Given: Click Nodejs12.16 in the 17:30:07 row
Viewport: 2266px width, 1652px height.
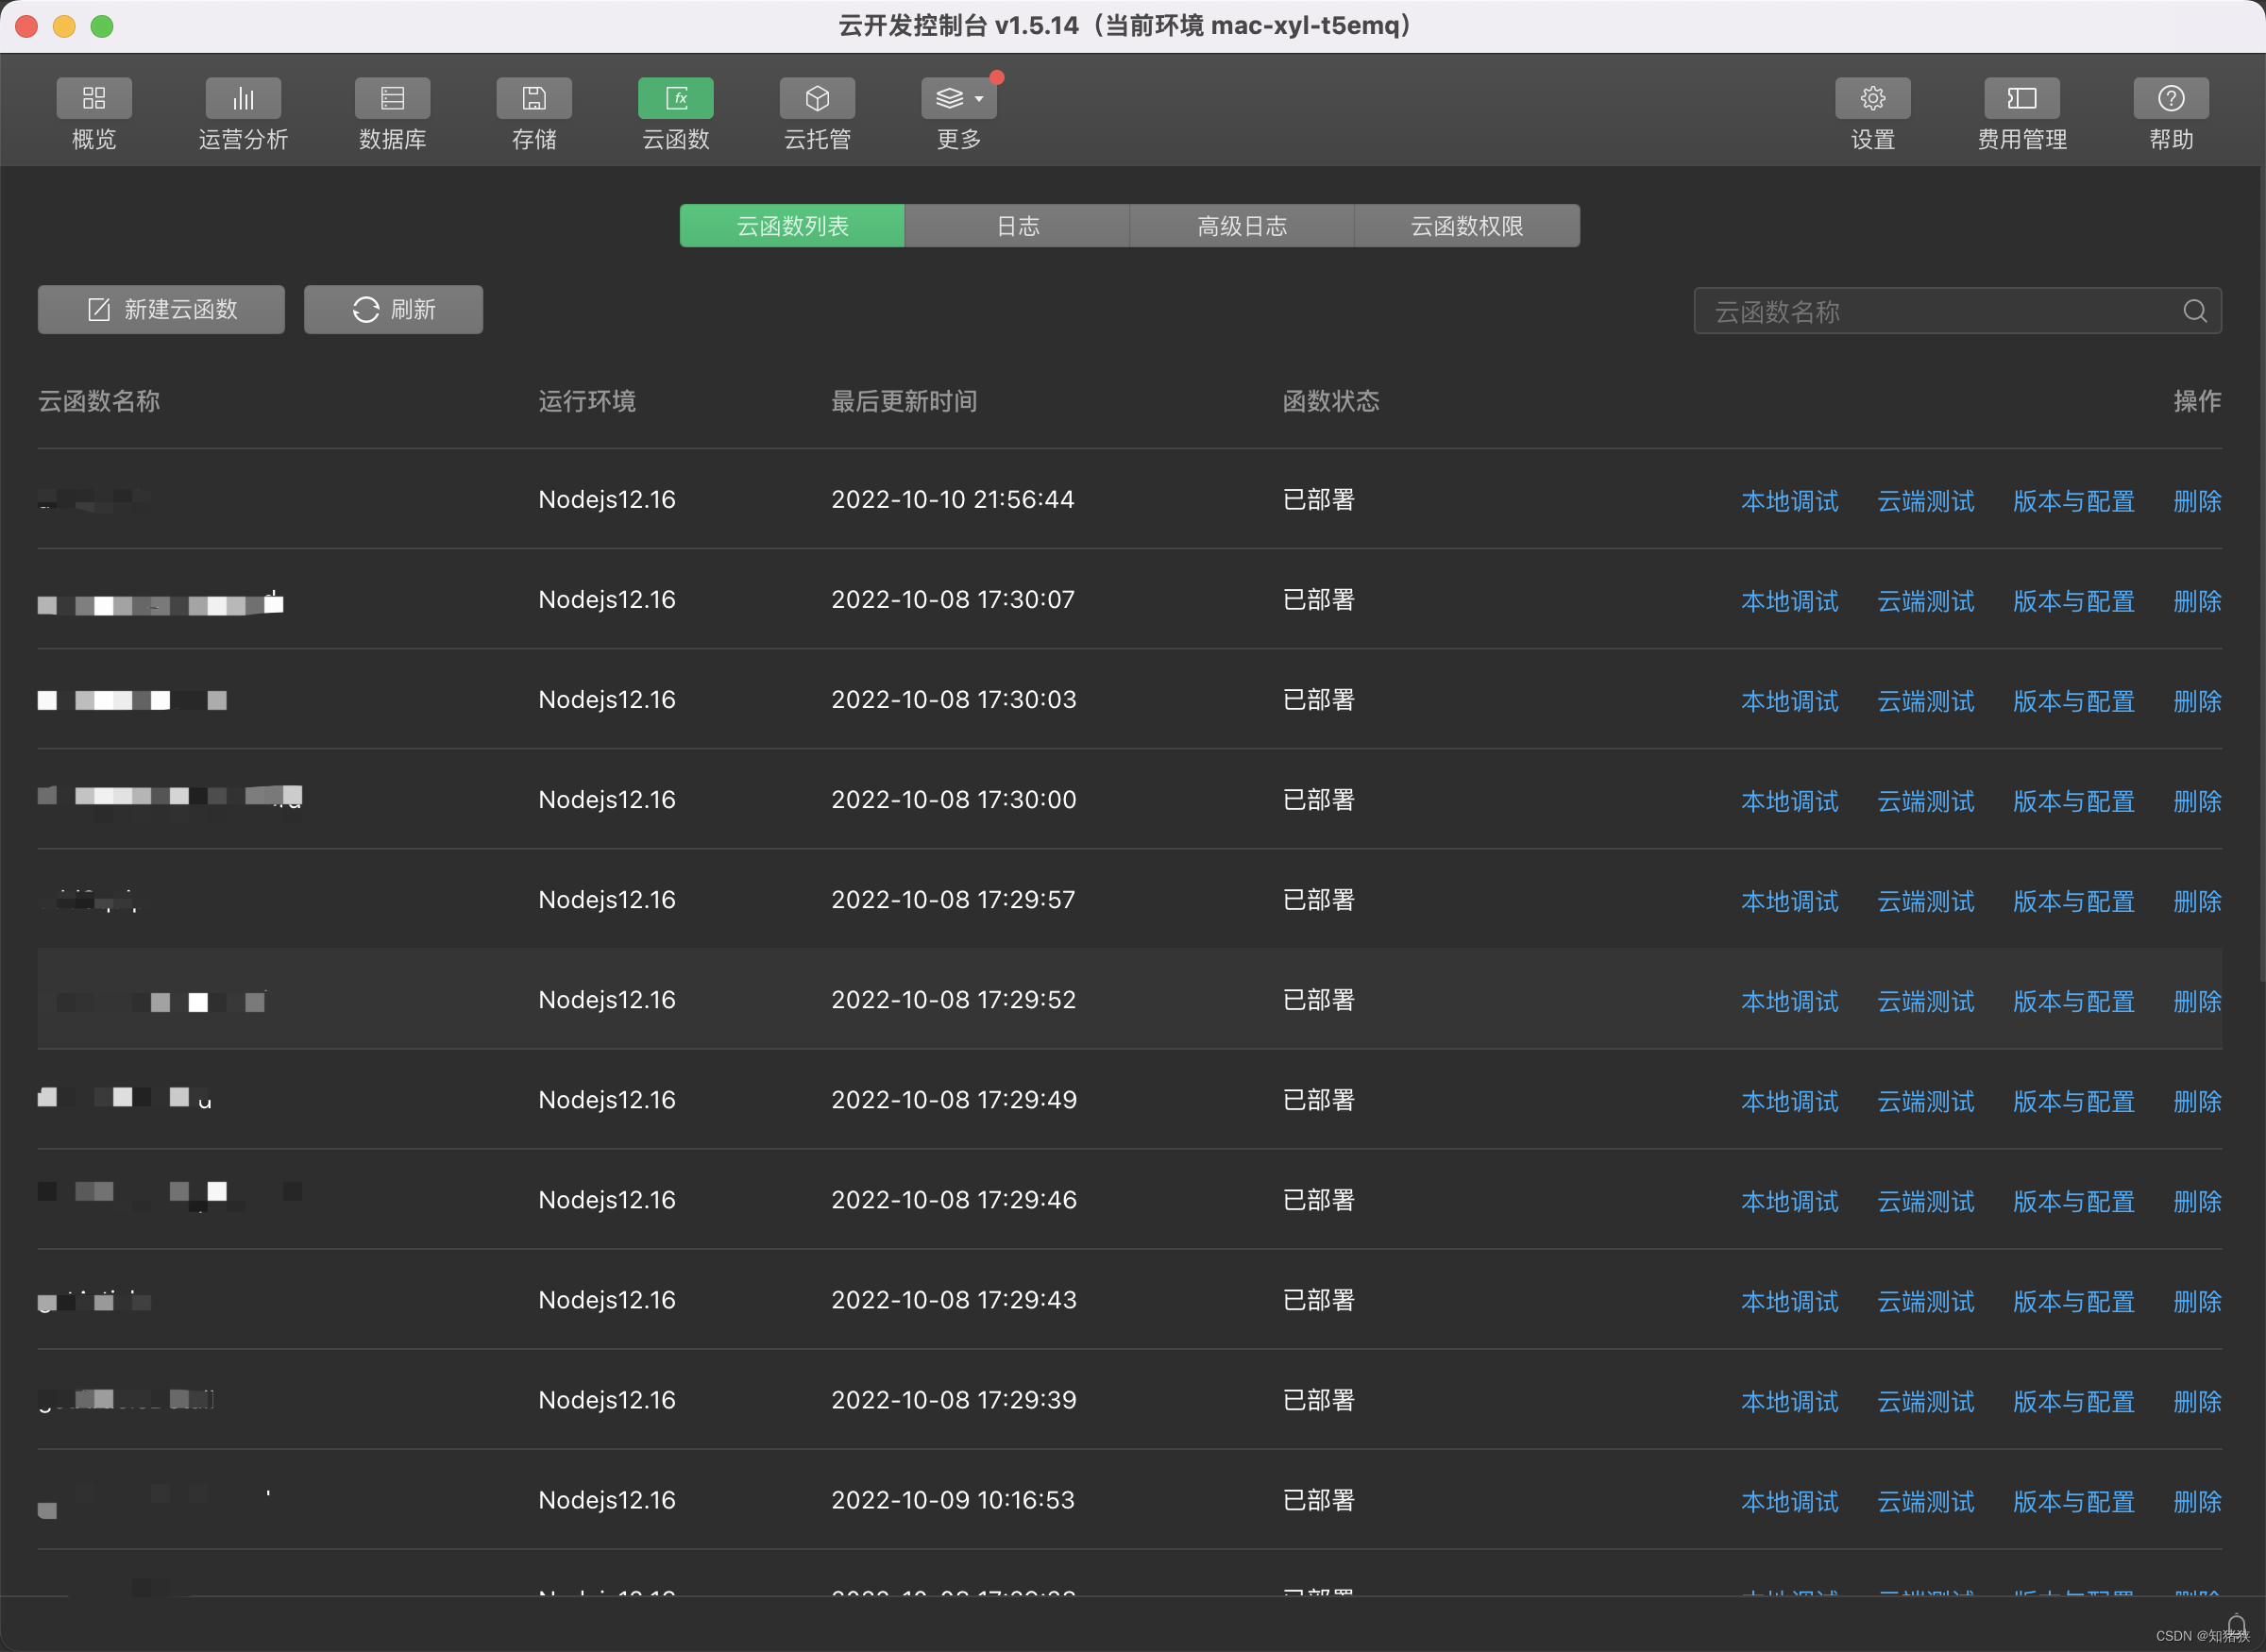Looking at the screenshot, I should click(607, 600).
